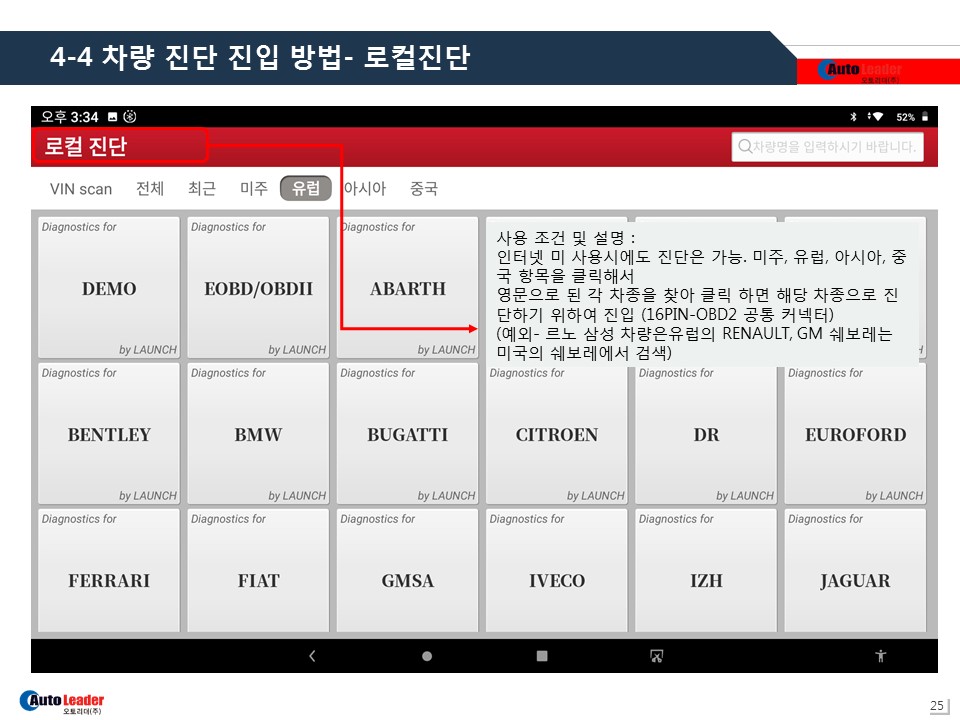Click the 52% battery percentage text
Screen dimensions: 960x720
(906, 117)
